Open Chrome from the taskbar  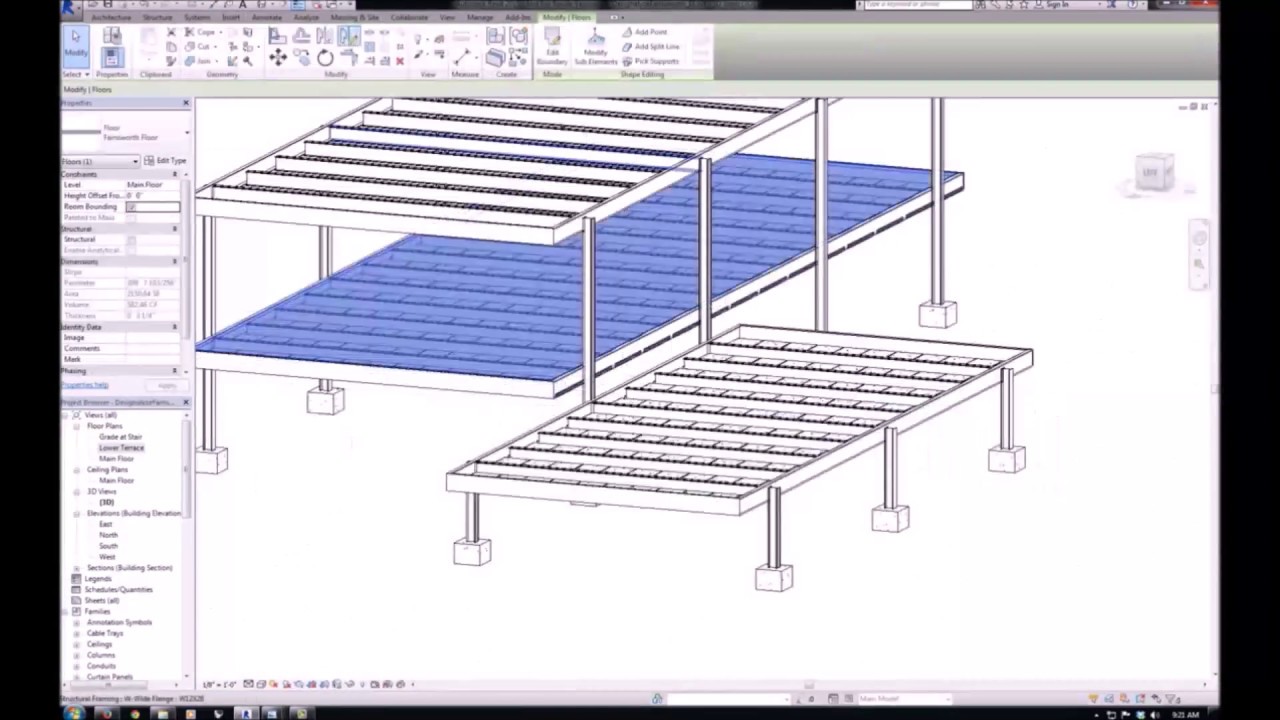click(135, 714)
